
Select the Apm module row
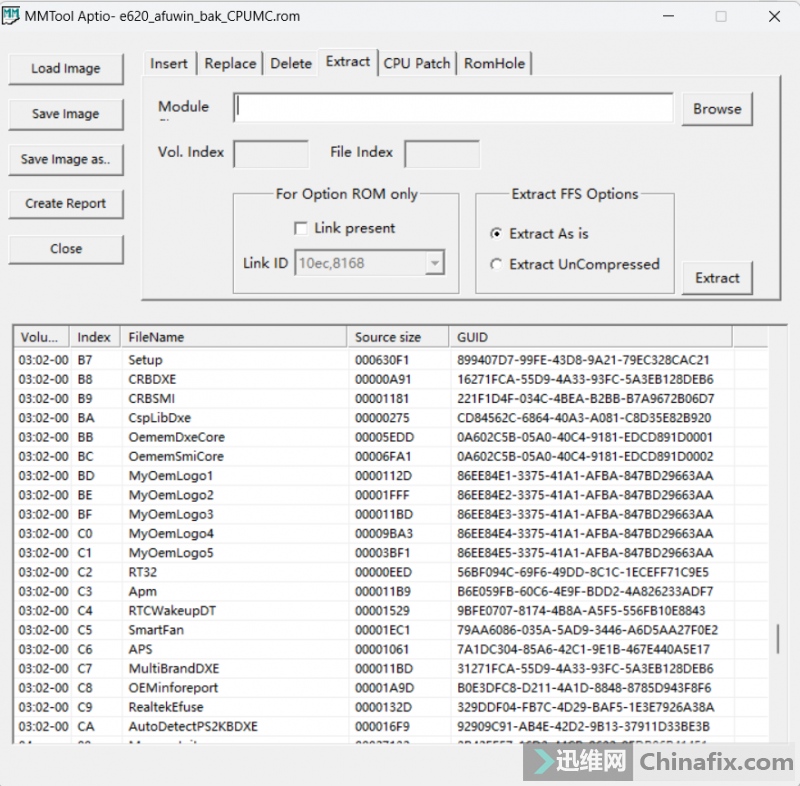click(391, 592)
